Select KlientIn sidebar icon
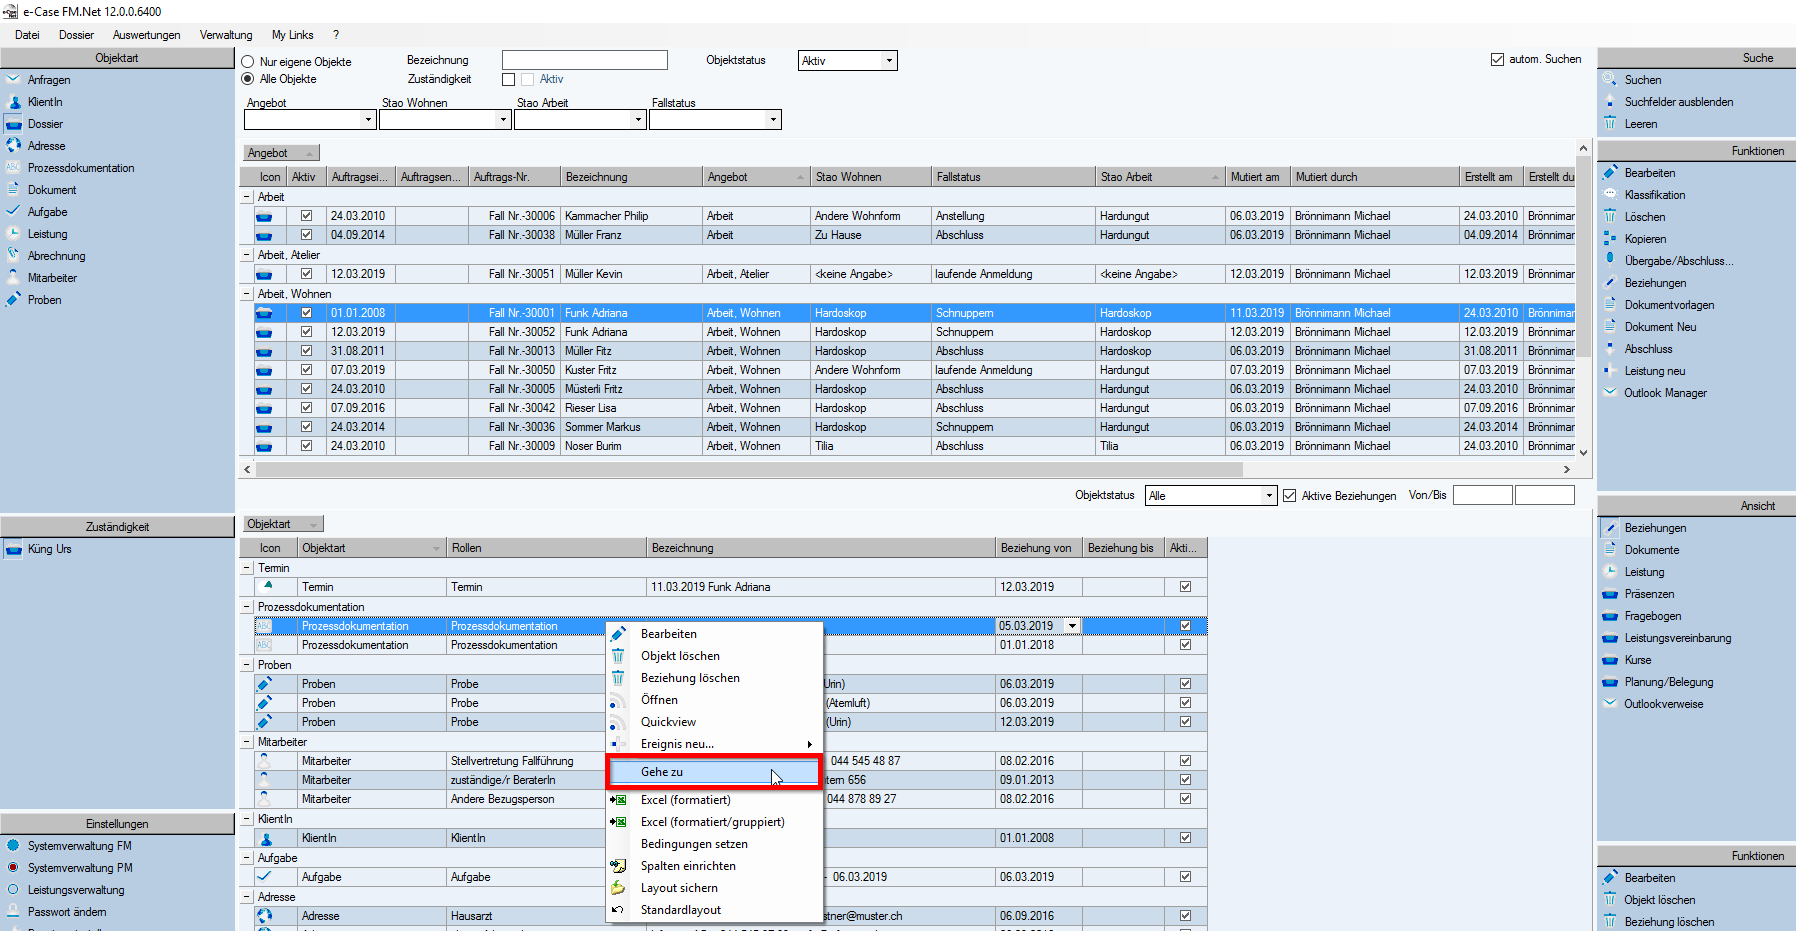The height and width of the screenshot is (931, 1796). click(14, 102)
